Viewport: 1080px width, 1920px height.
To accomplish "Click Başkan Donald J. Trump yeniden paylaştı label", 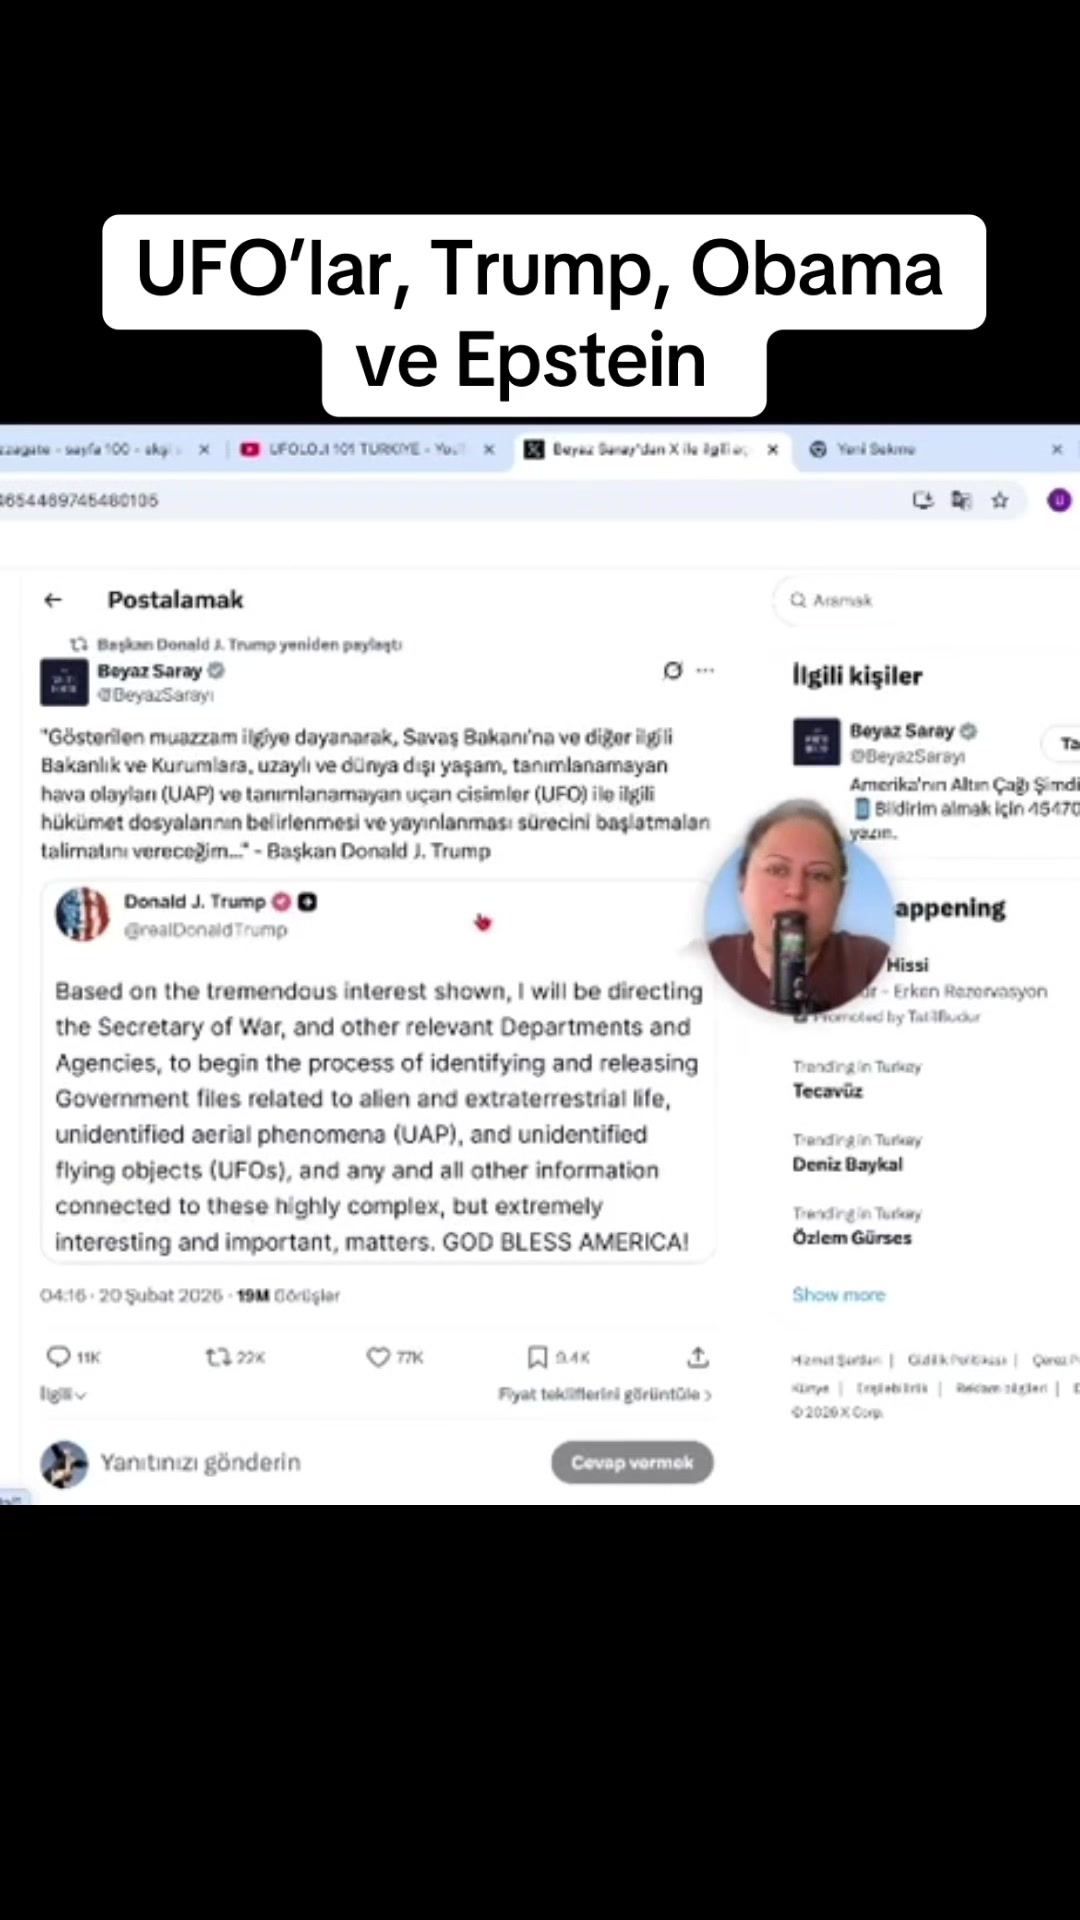I will tap(249, 644).
